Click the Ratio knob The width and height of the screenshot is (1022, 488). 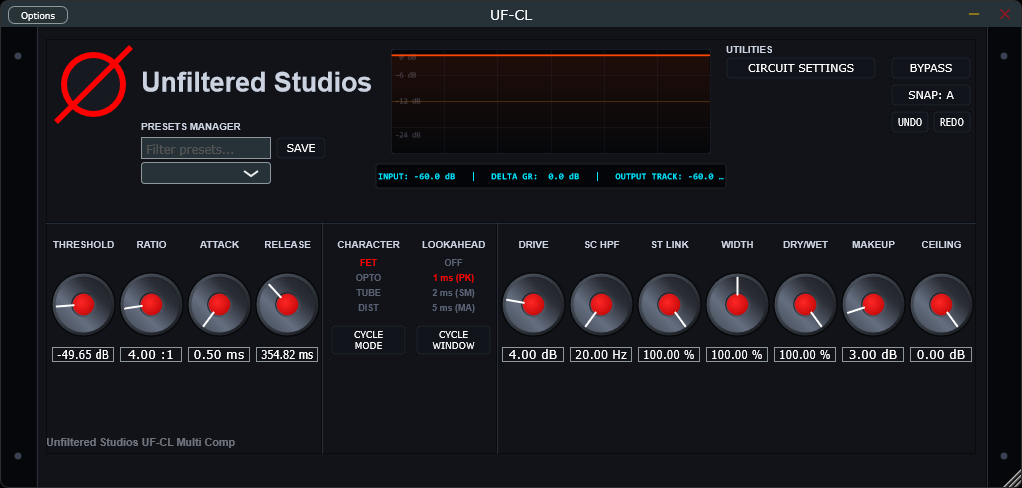coord(151,304)
